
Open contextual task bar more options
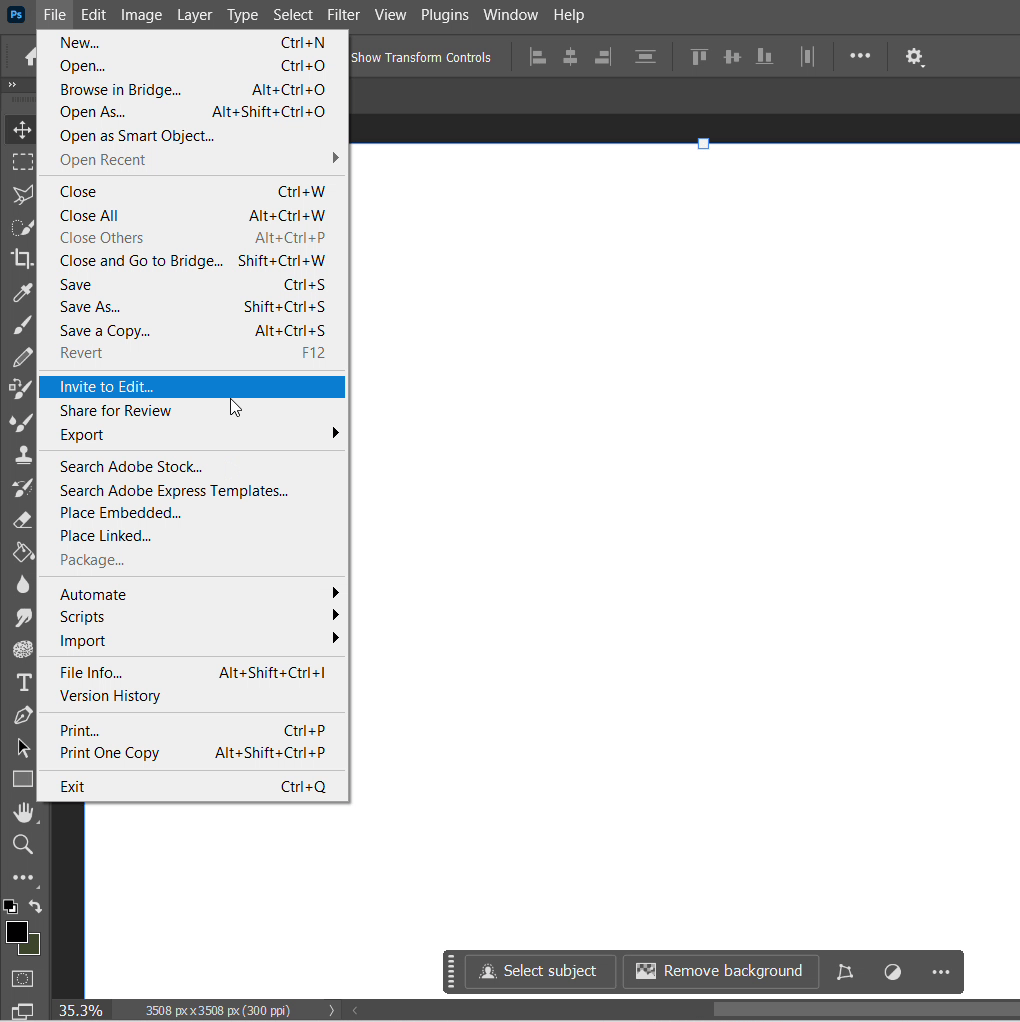coord(940,972)
